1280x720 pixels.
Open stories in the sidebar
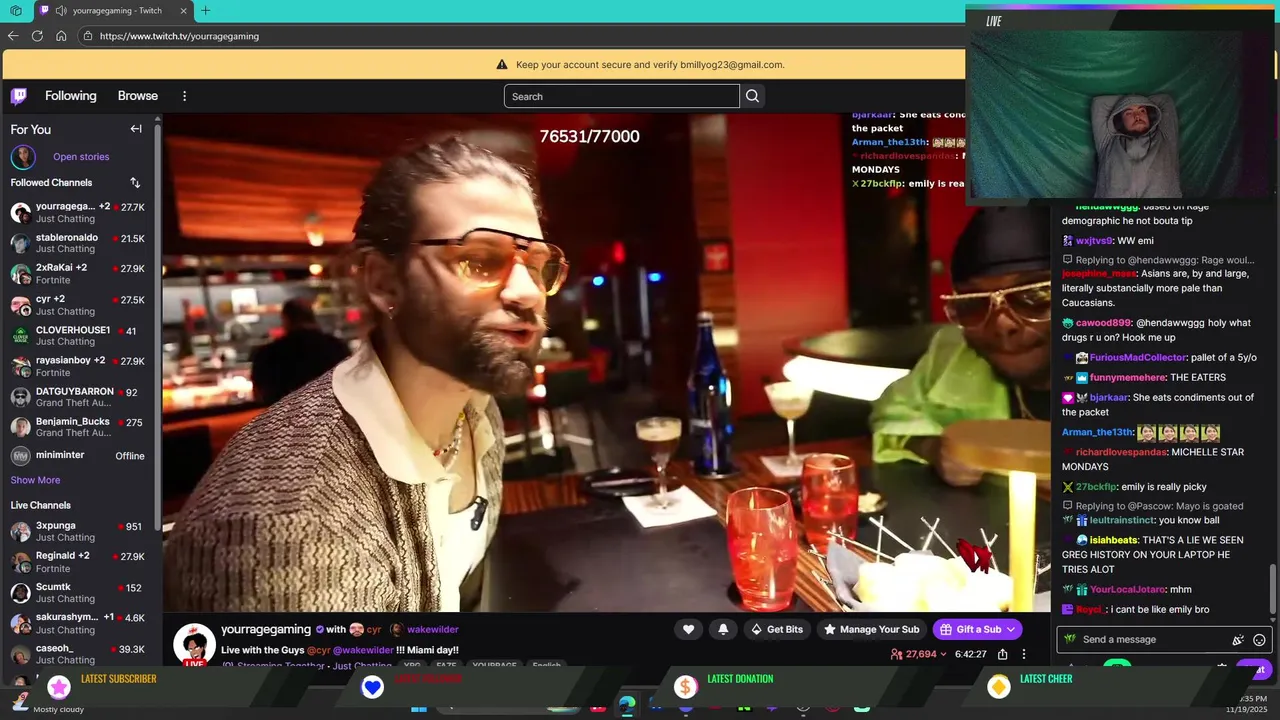tap(81, 157)
